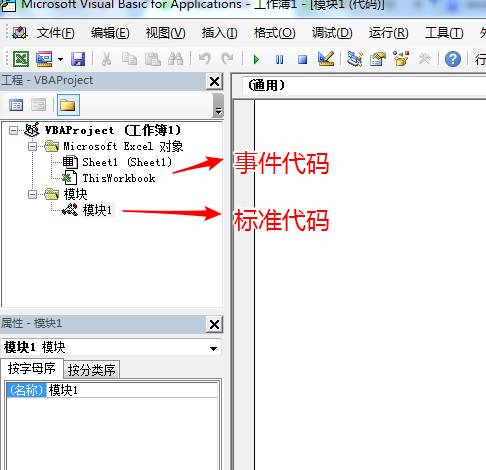Open the 插入(I) menu
The image size is (486, 470).
pyautogui.click(x=219, y=33)
